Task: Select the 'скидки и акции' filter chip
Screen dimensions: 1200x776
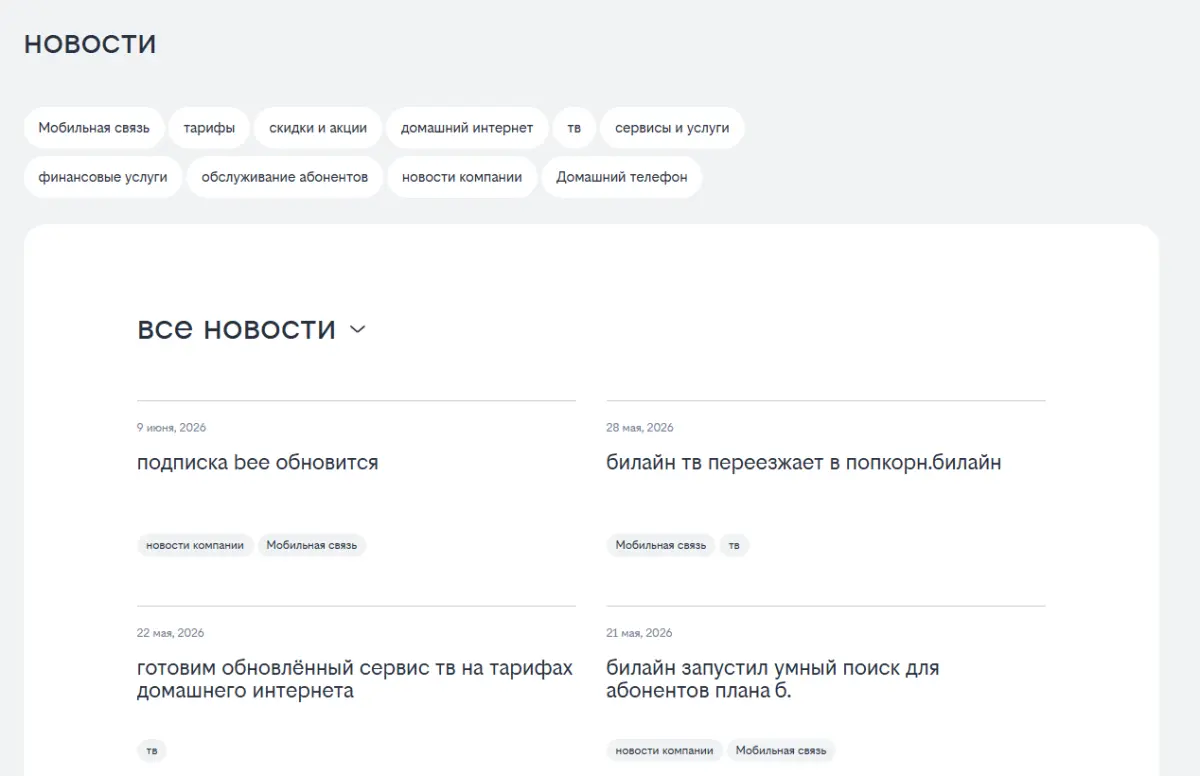Action: (x=318, y=128)
